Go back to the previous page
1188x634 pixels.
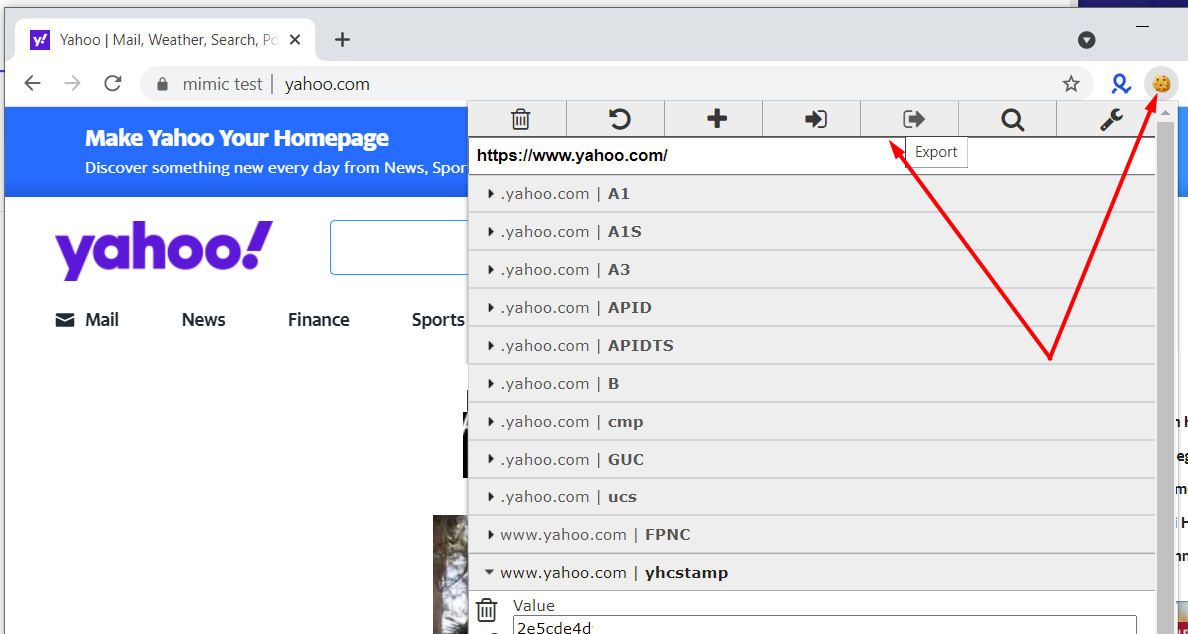click(x=33, y=83)
